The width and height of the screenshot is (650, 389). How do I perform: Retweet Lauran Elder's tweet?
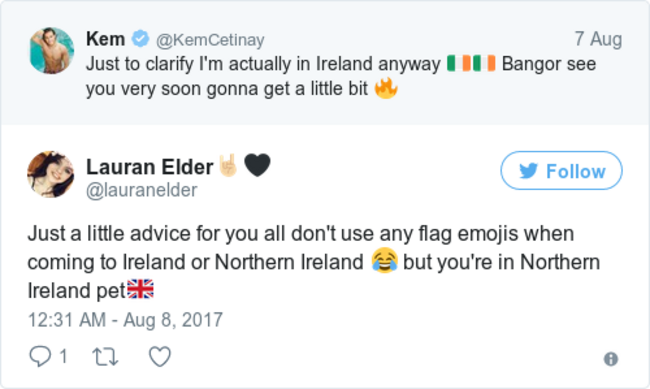(x=105, y=357)
